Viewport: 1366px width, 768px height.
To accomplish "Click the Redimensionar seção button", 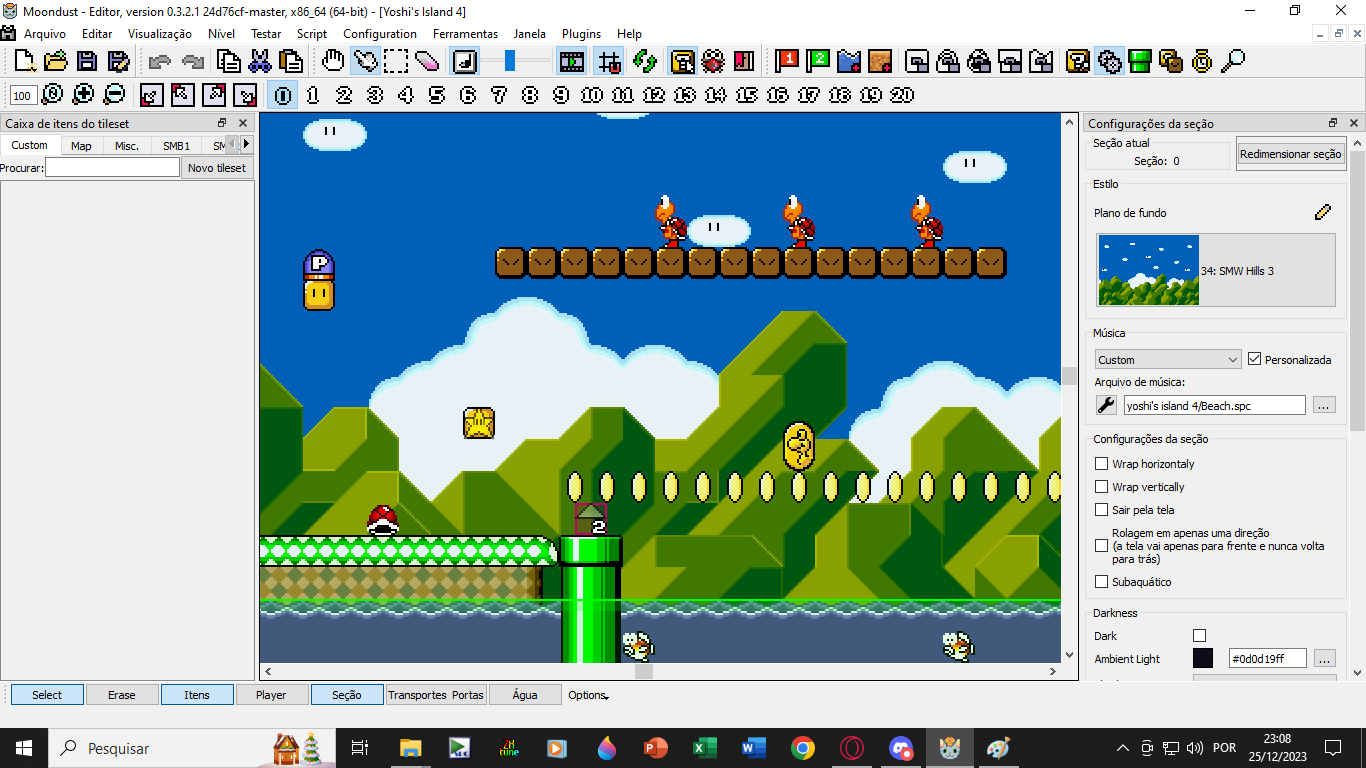I will tap(1290, 154).
